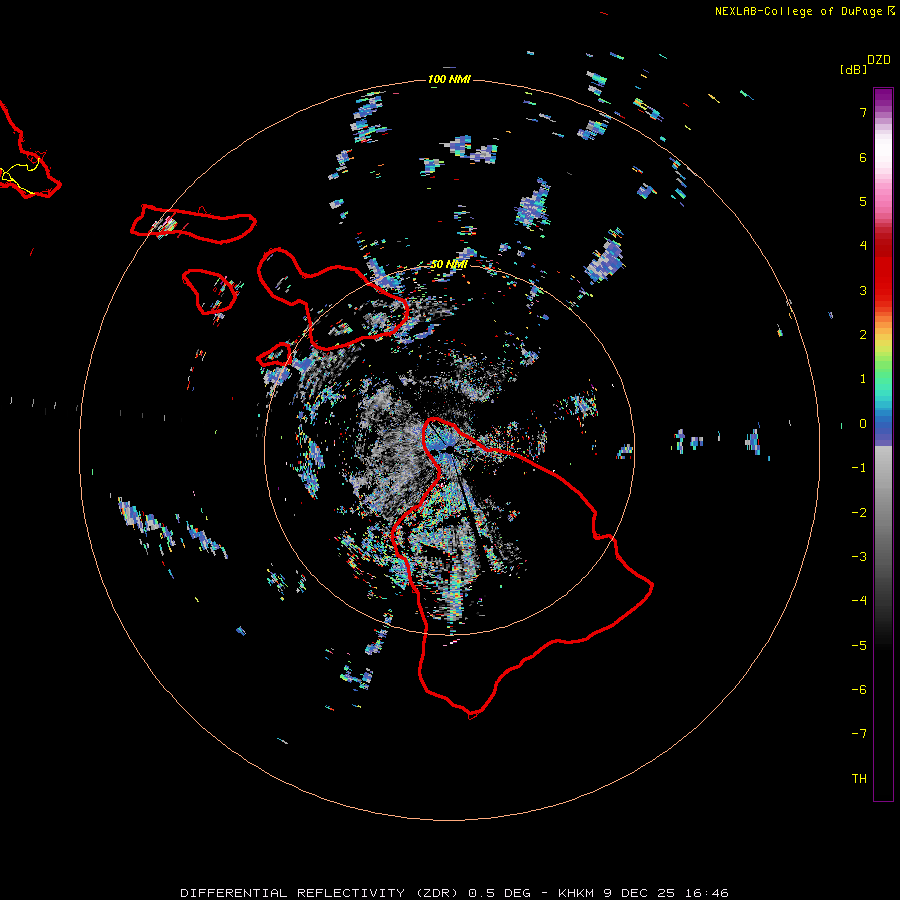Click the 'DIFFERENTIAL REFLECTIVITY (ZDR)' caption text
Viewport: 900px width, 900px height.
click(x=319, y=893)
